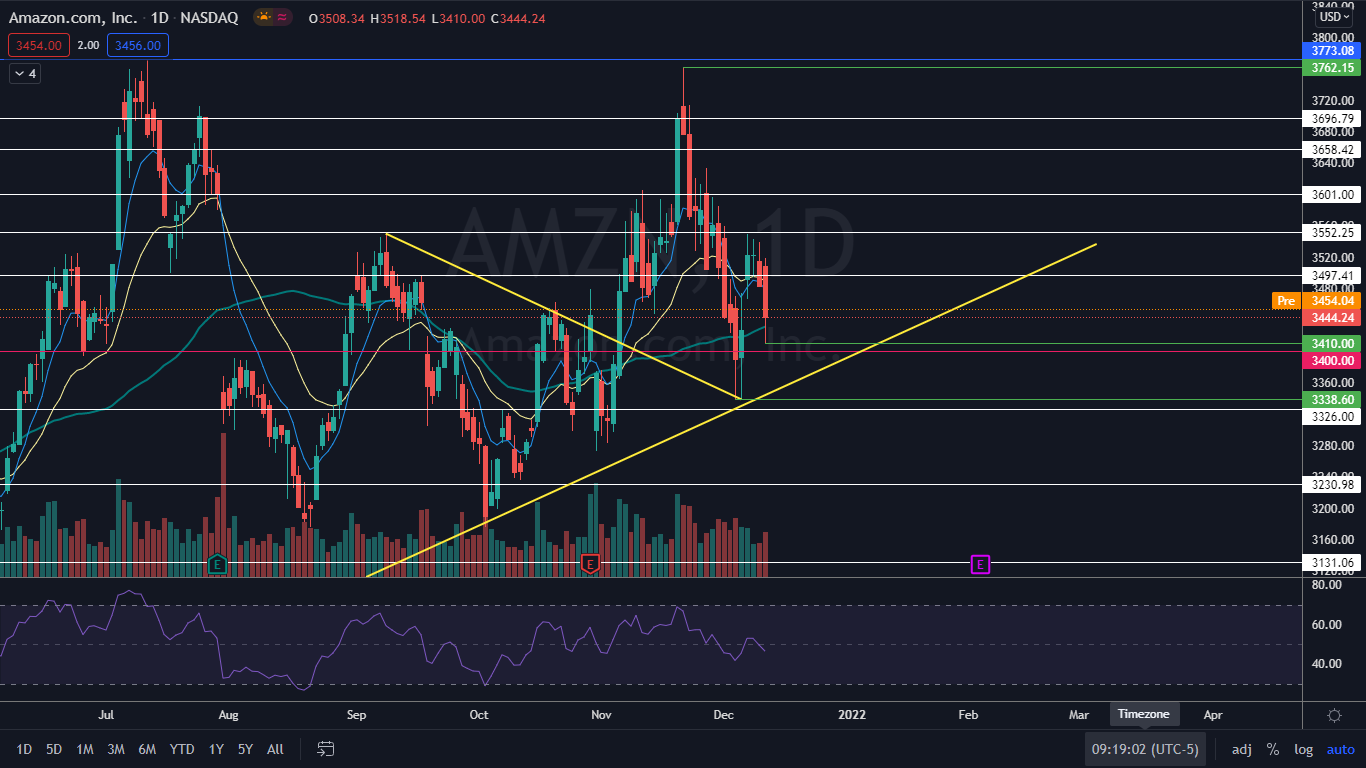Click the red 3400.00 price label
The image size is (1366, 768).
[1333, 359]
